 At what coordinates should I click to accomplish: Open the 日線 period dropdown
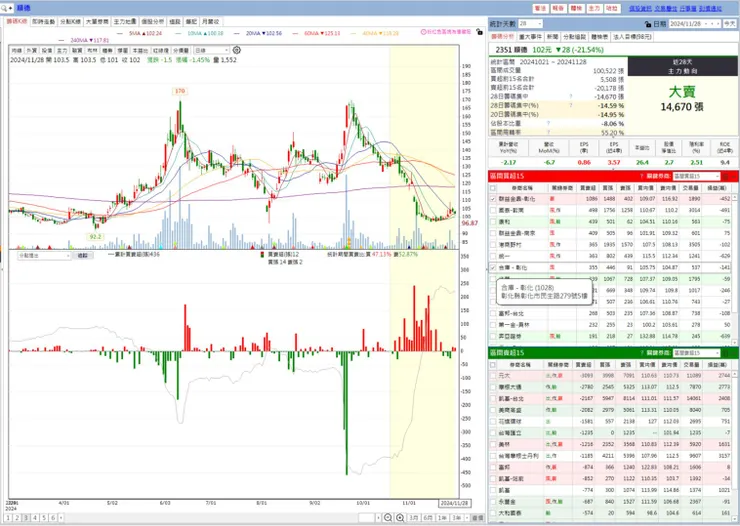click(211, 50)
